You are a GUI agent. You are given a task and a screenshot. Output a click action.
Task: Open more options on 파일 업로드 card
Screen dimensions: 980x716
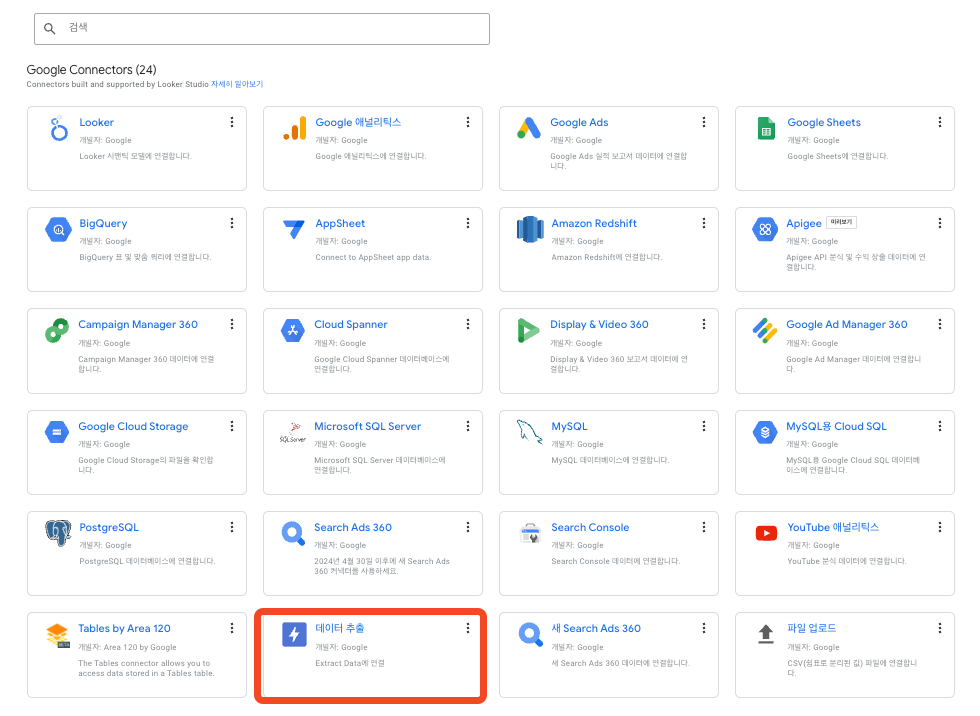pyautogui.click(x=939, y=628)
